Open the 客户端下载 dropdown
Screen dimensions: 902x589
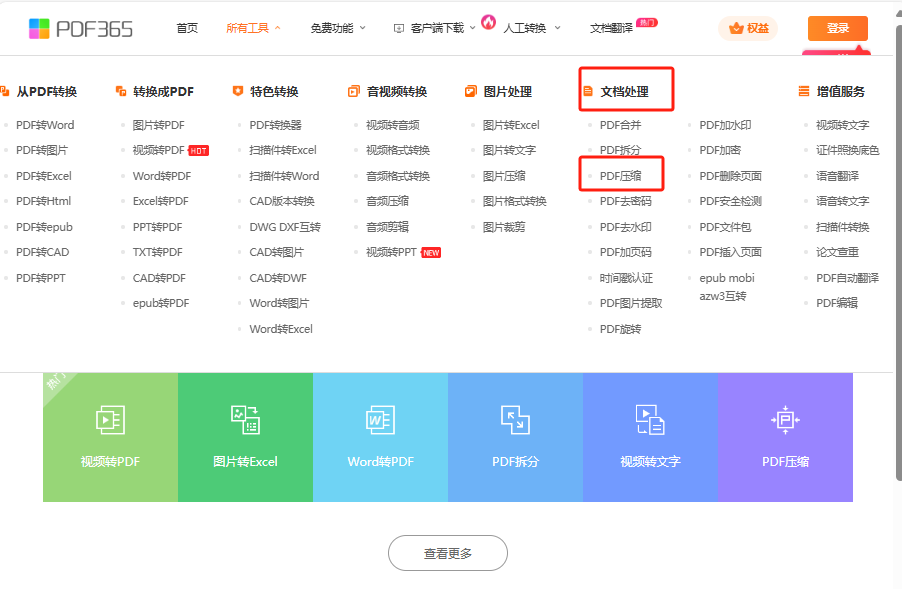click(436, 28)
